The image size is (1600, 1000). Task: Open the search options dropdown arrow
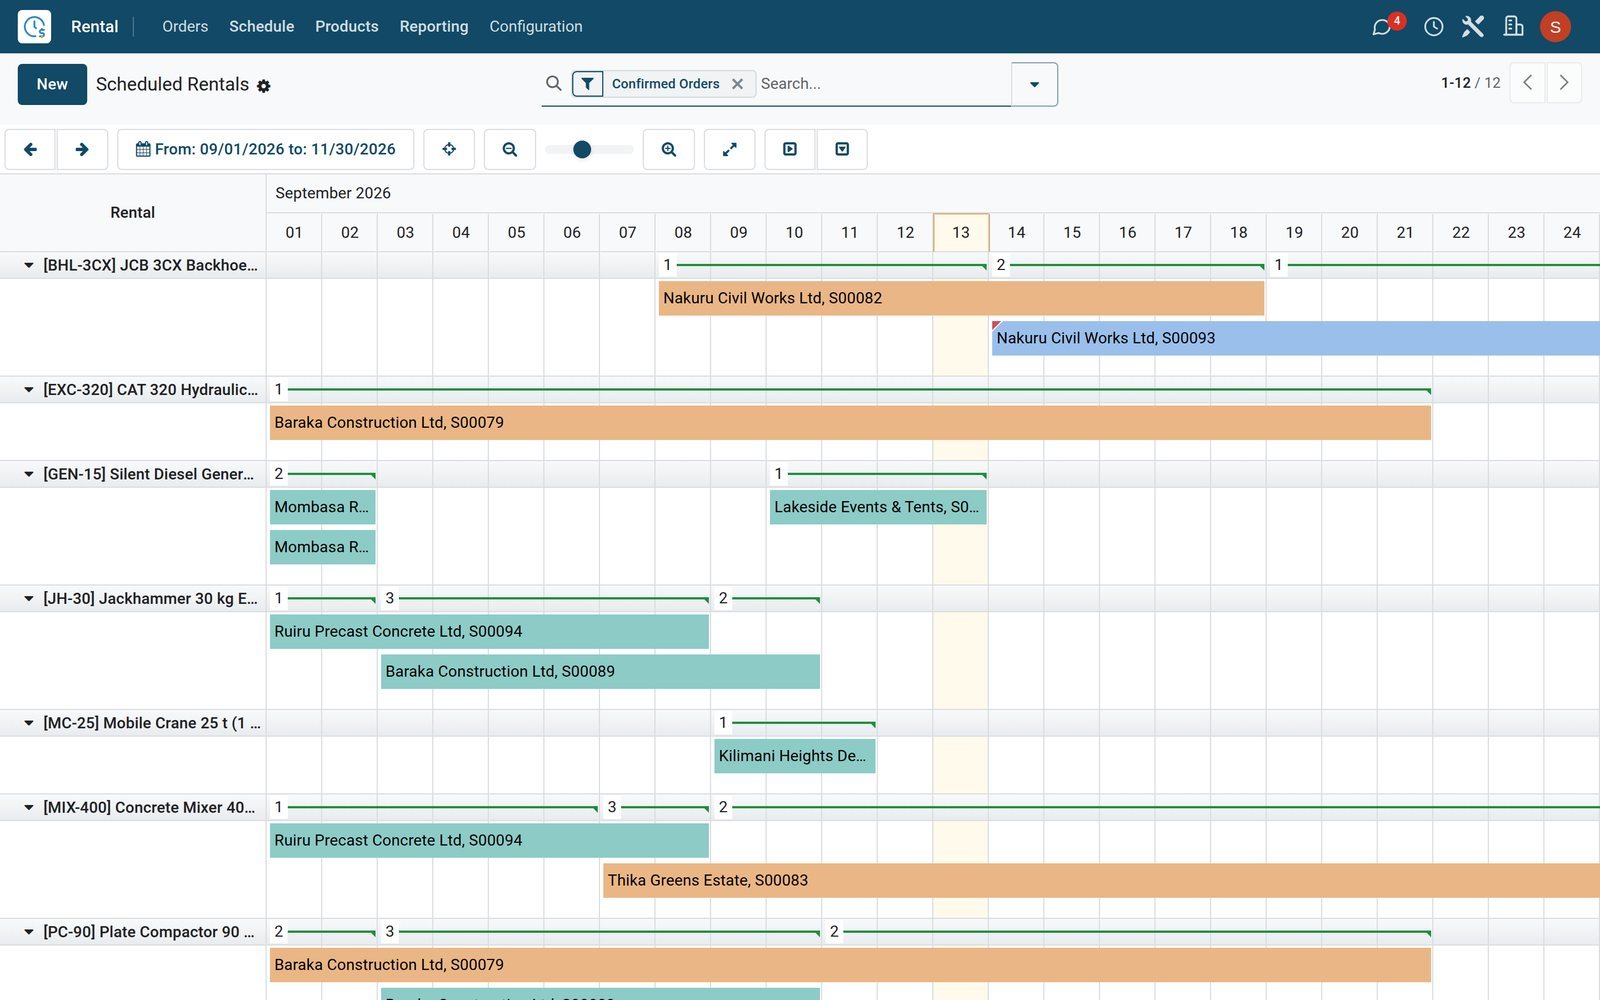1034,84
